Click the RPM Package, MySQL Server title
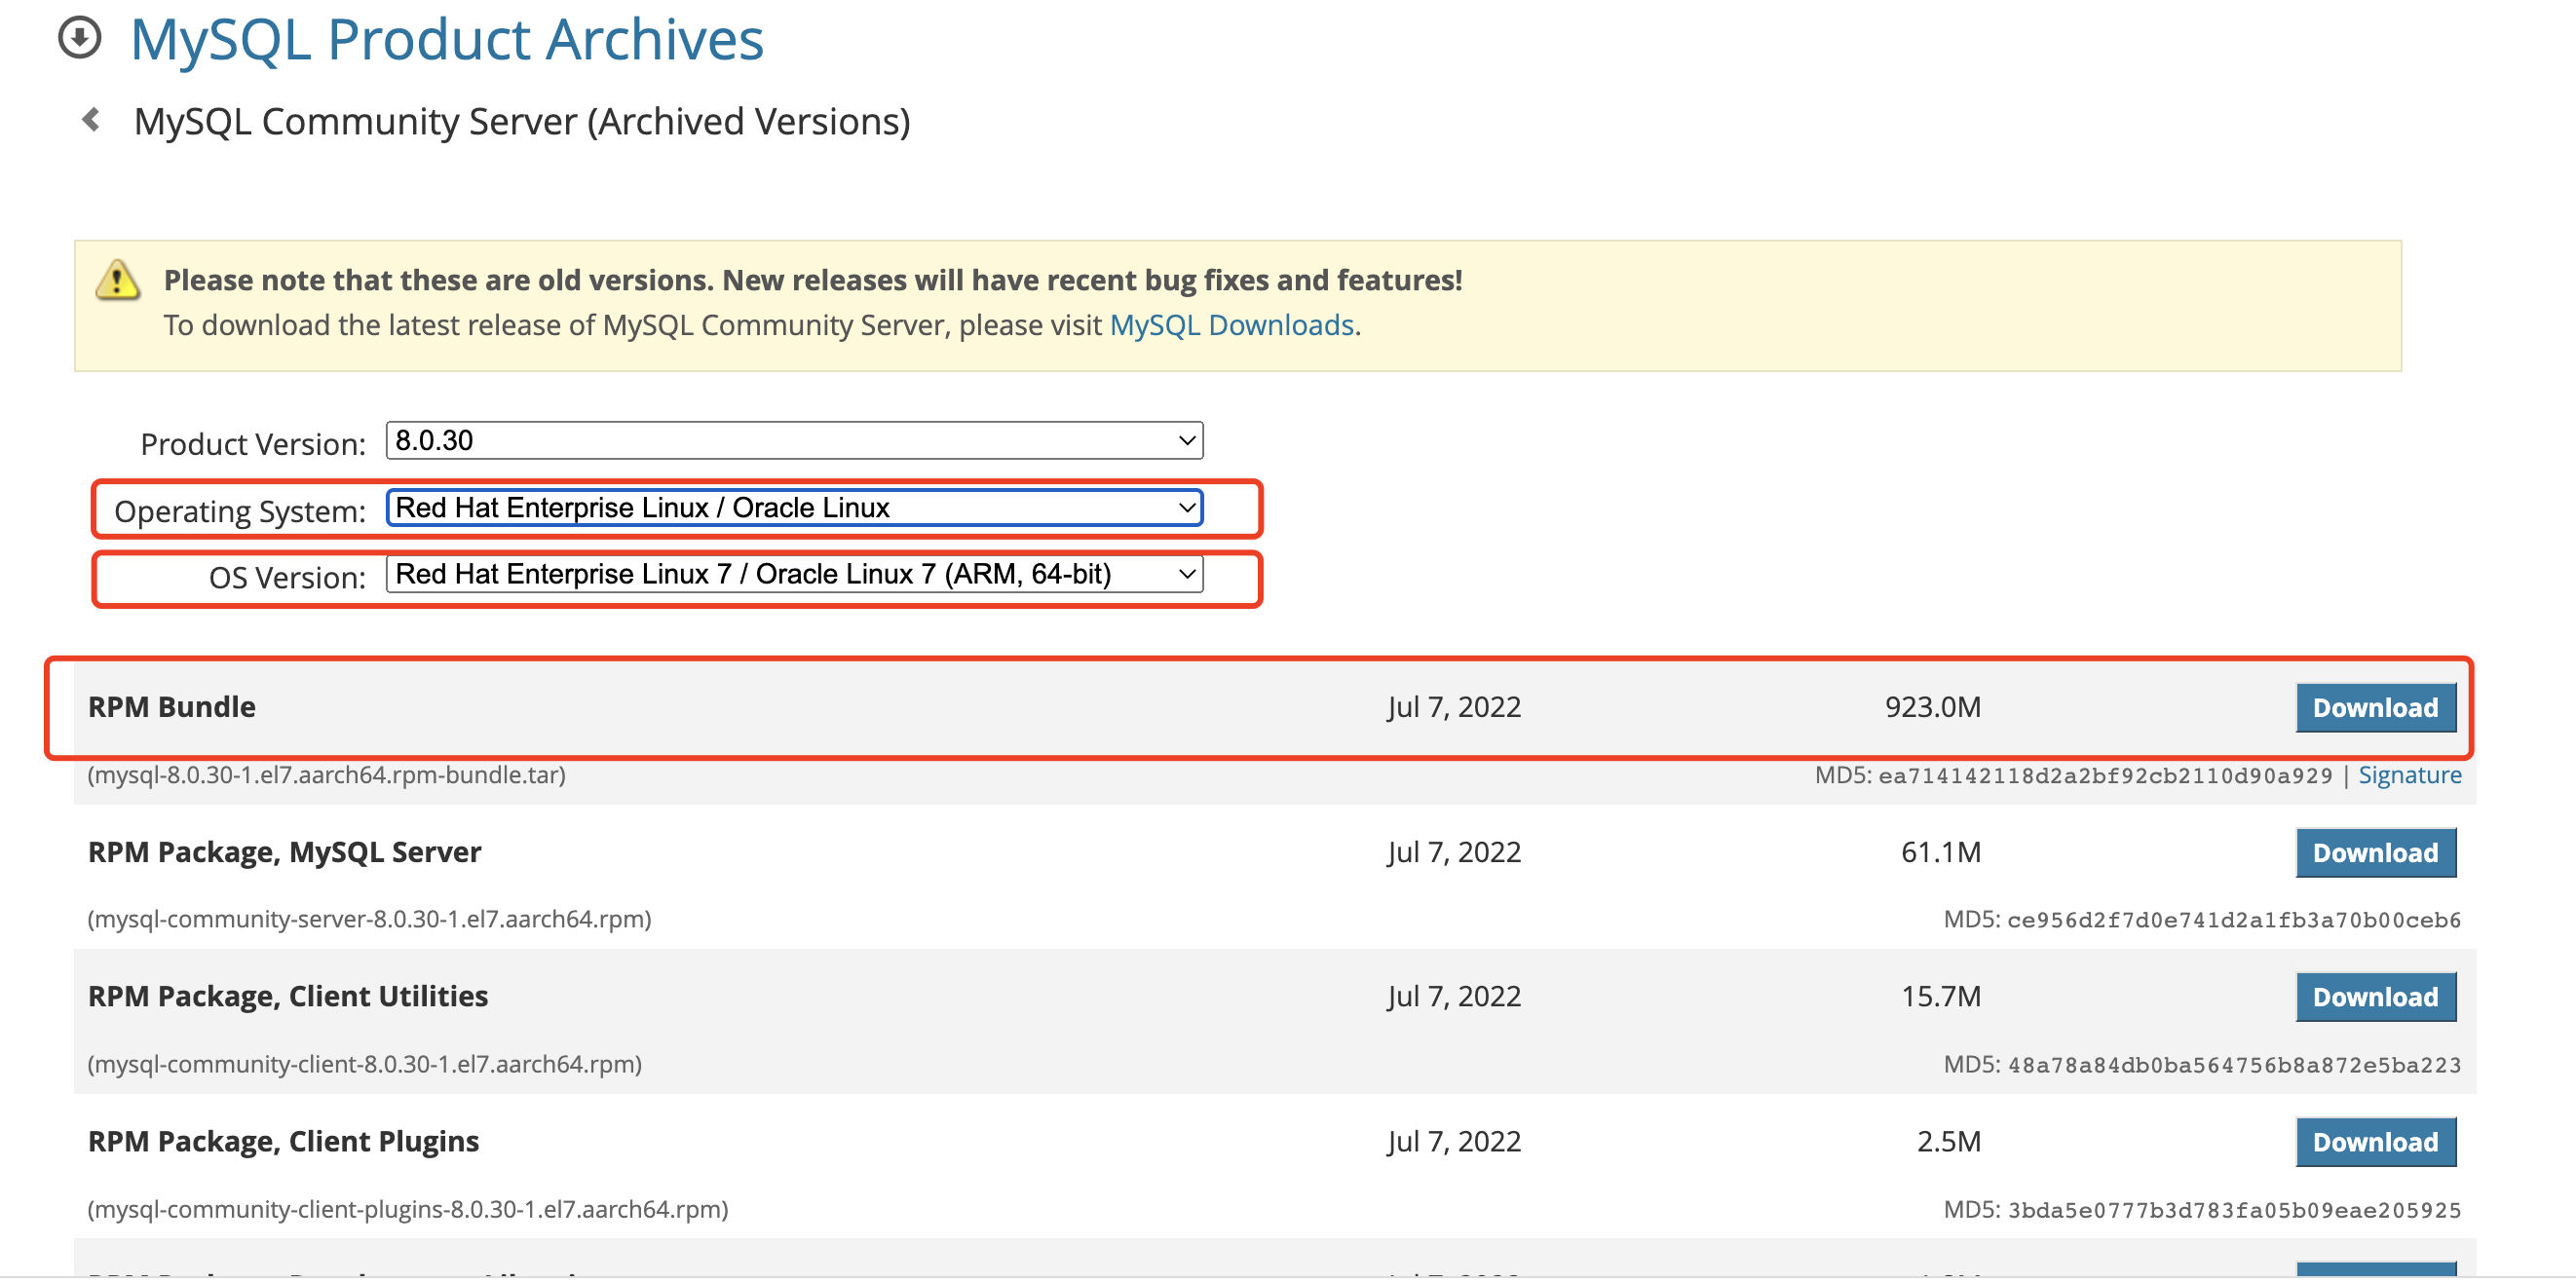Screen dimensions: 2576x1282 pos(285,852)
